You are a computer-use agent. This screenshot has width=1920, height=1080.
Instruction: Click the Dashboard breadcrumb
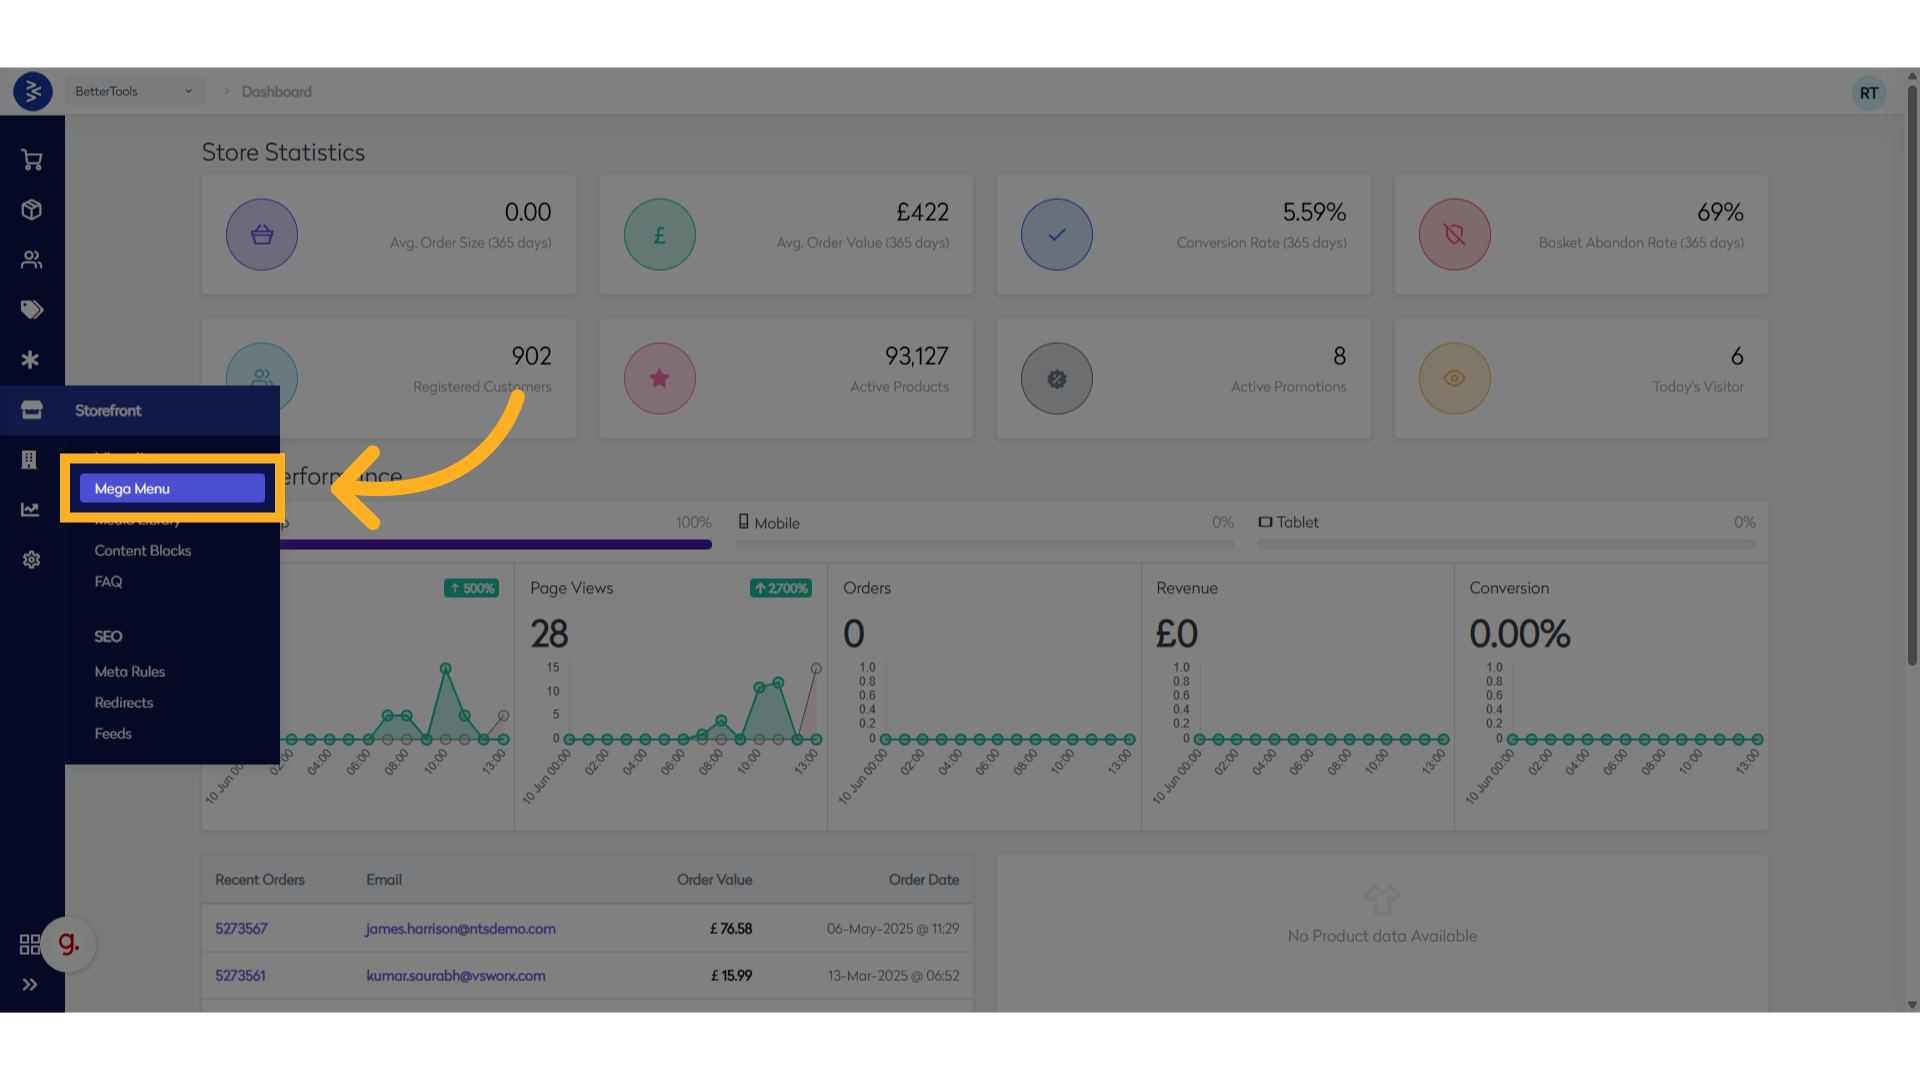(x=277, y=92)
